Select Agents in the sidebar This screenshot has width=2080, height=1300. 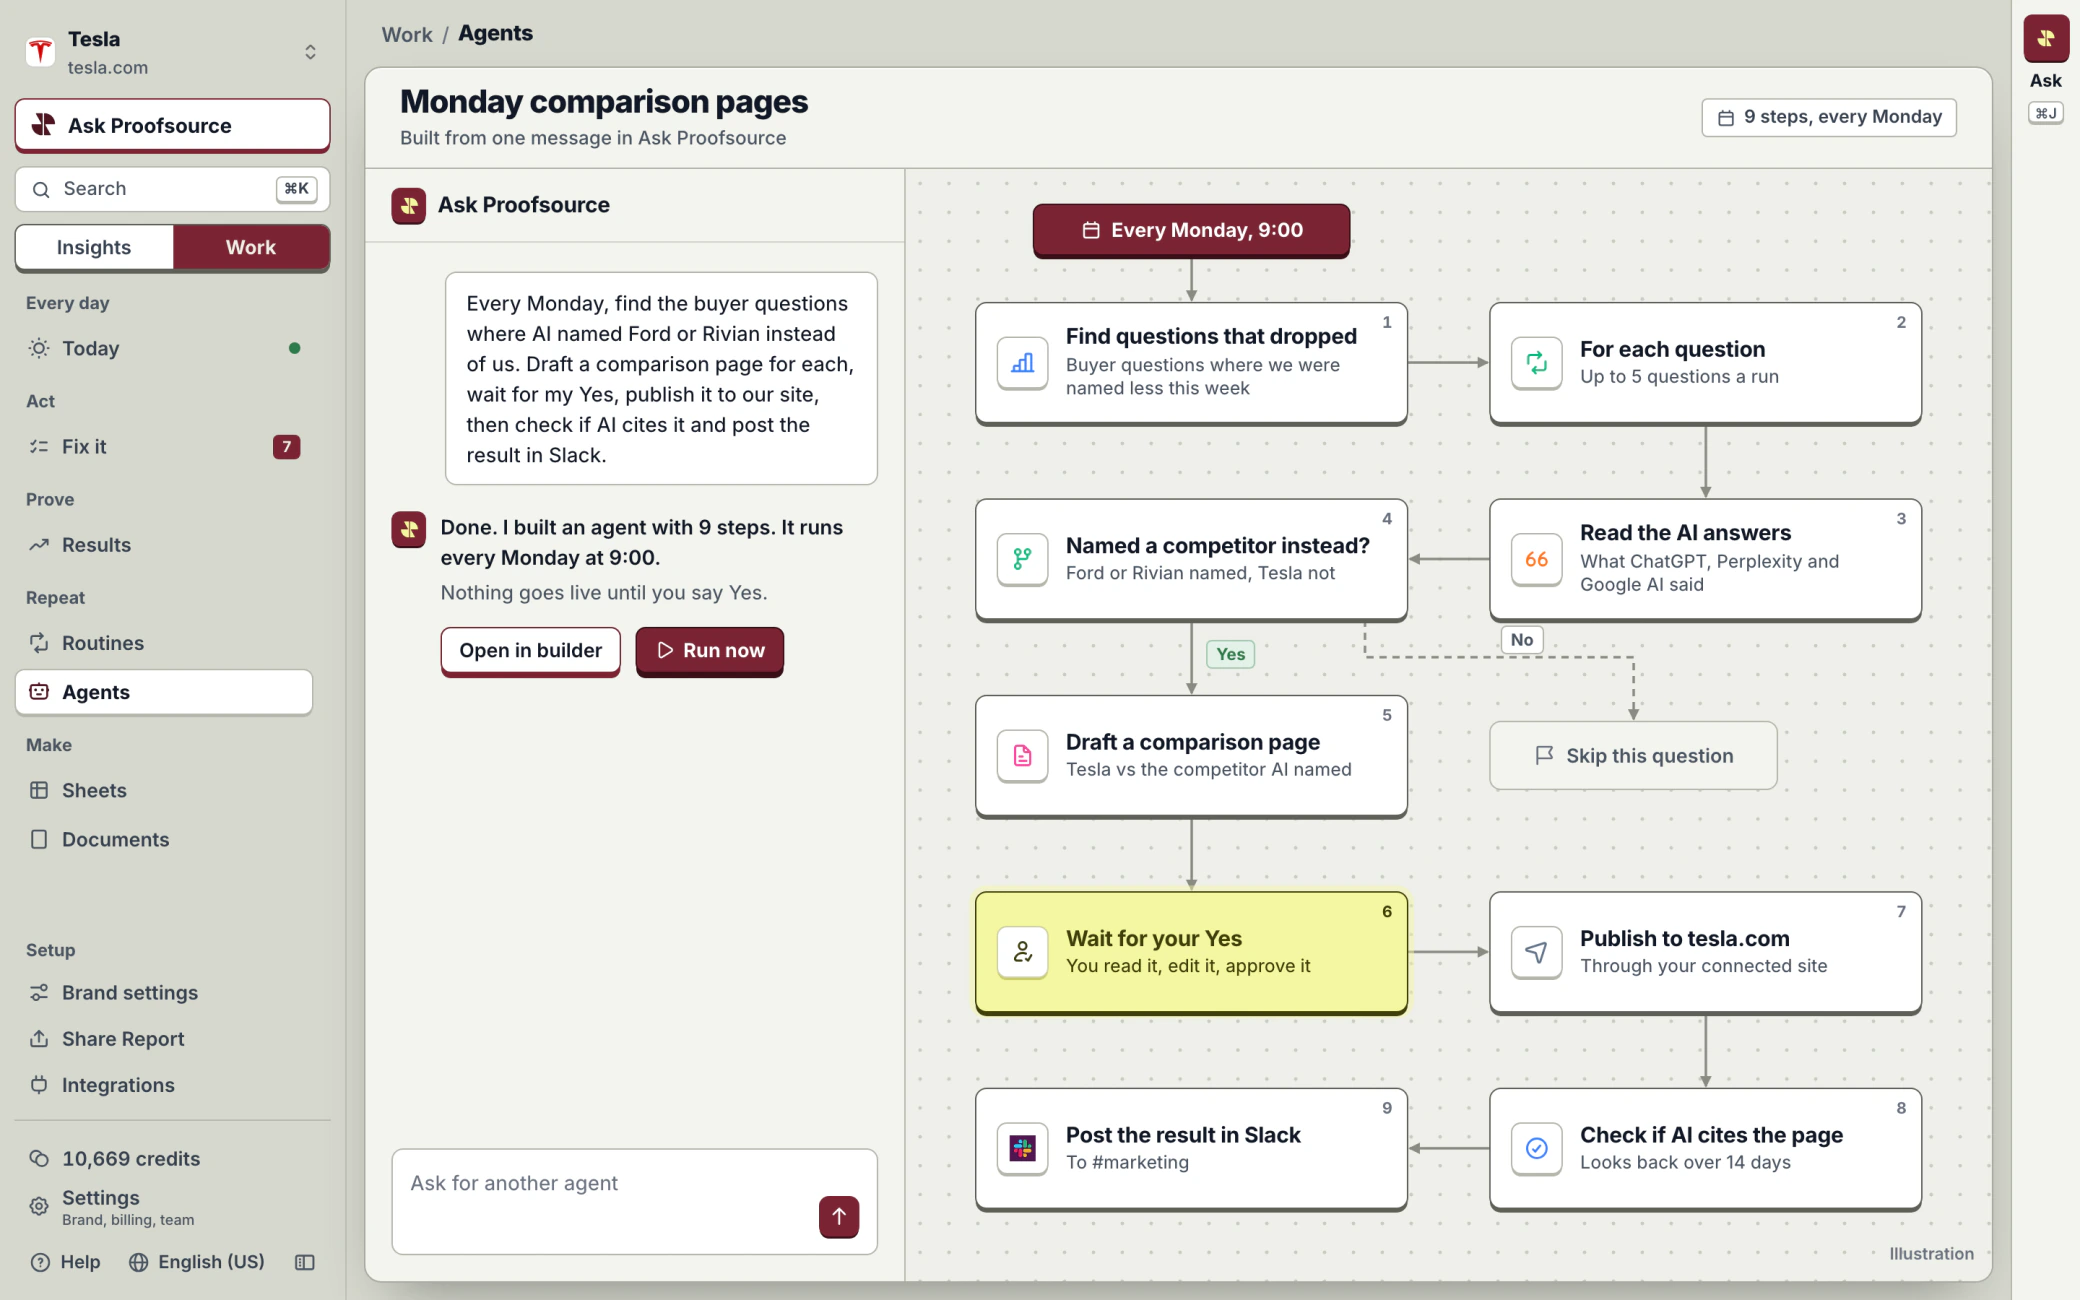tap(164, 692)
